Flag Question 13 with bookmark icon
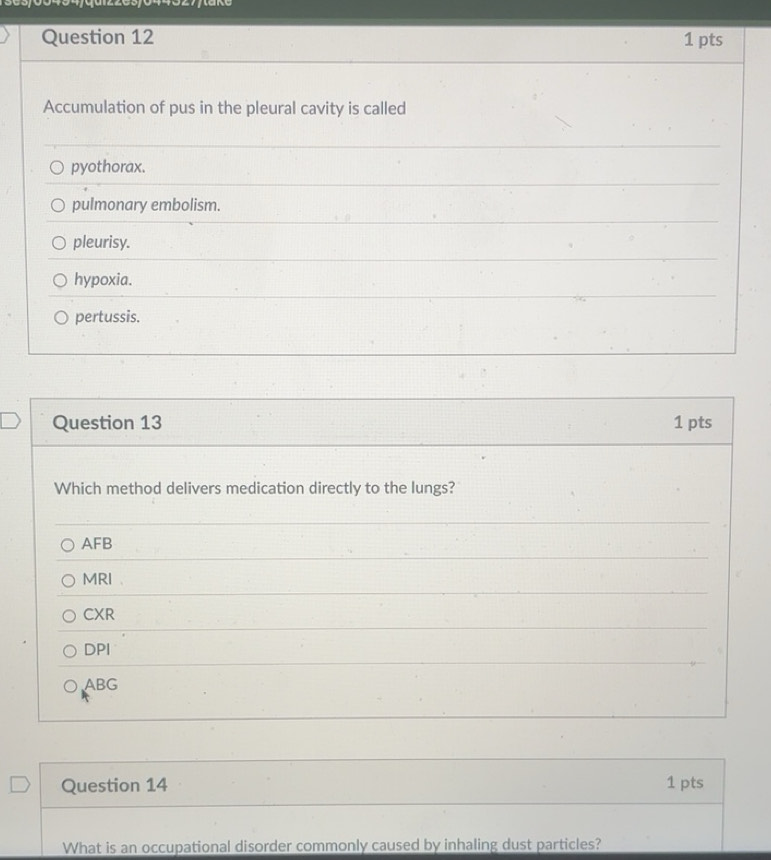 coord(10,421)
